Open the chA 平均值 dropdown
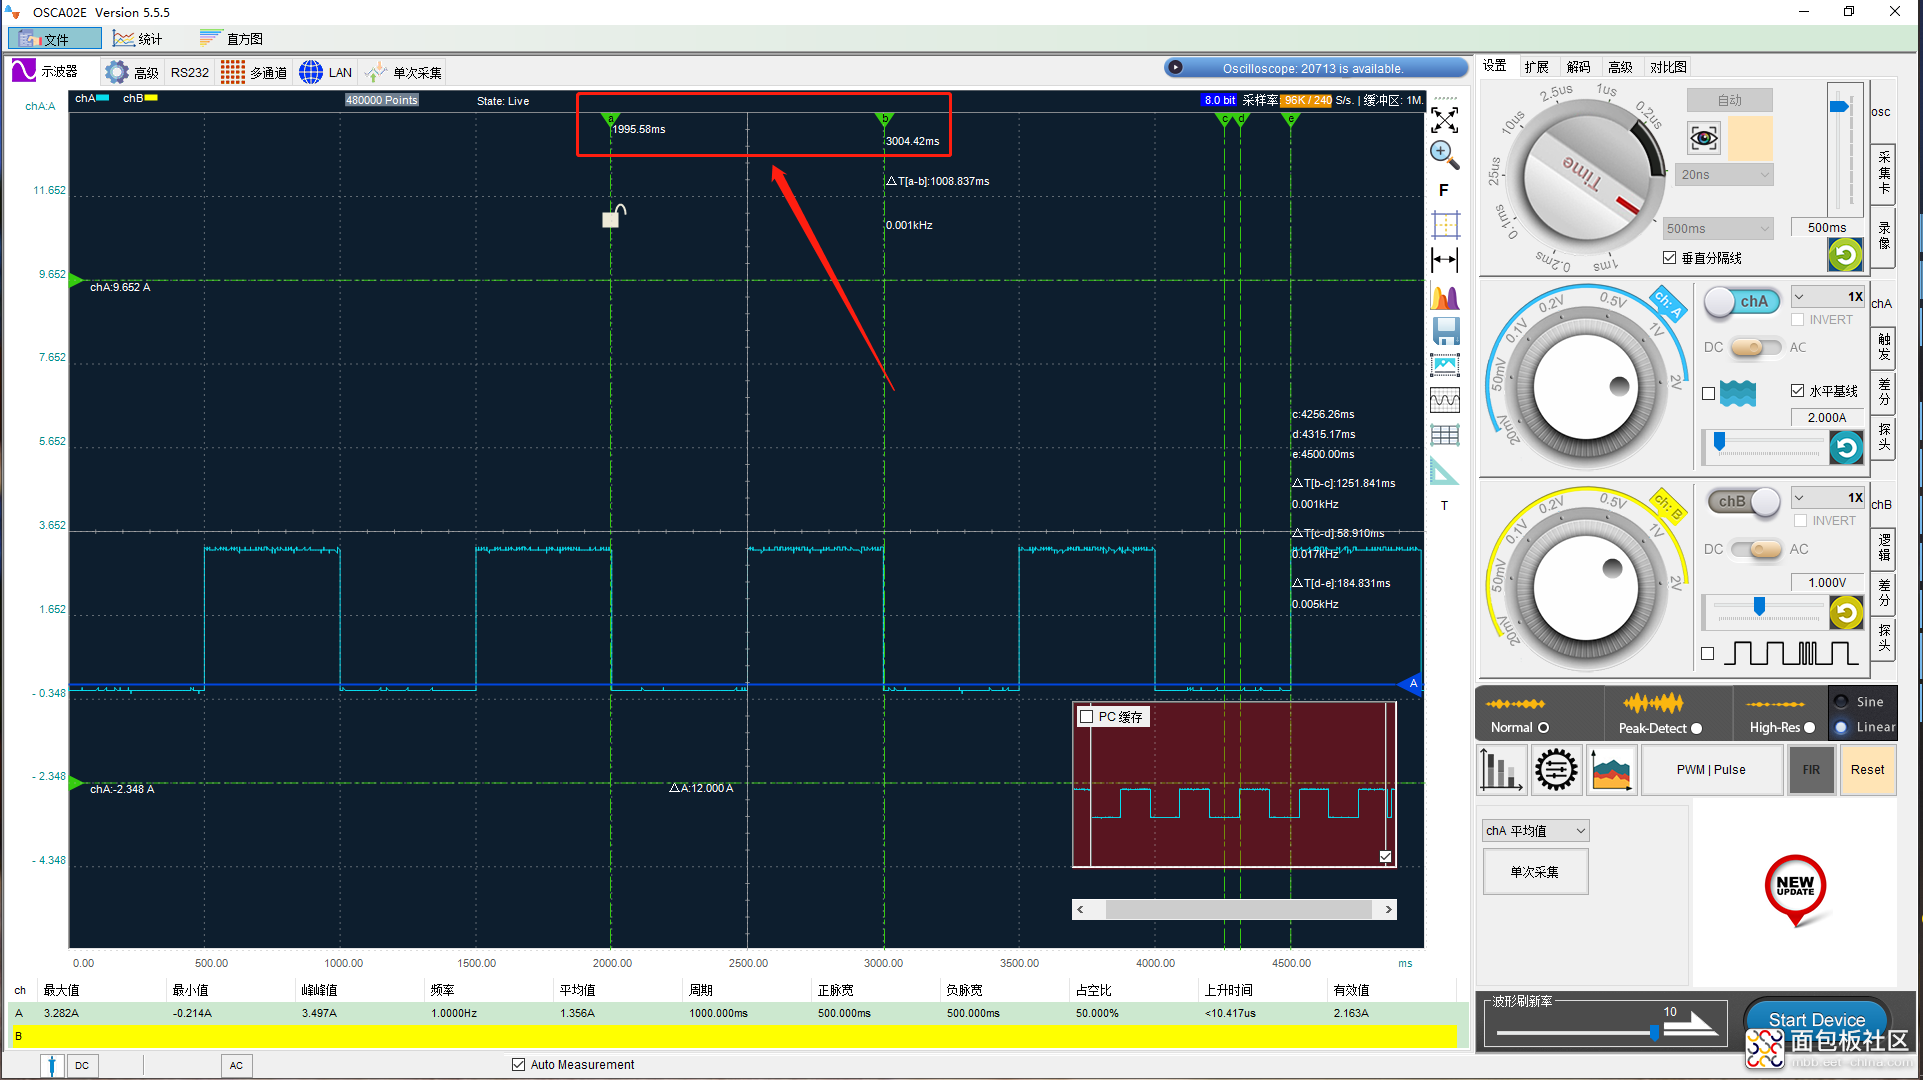The image size is (1923, 1080). click(1536, 831)
